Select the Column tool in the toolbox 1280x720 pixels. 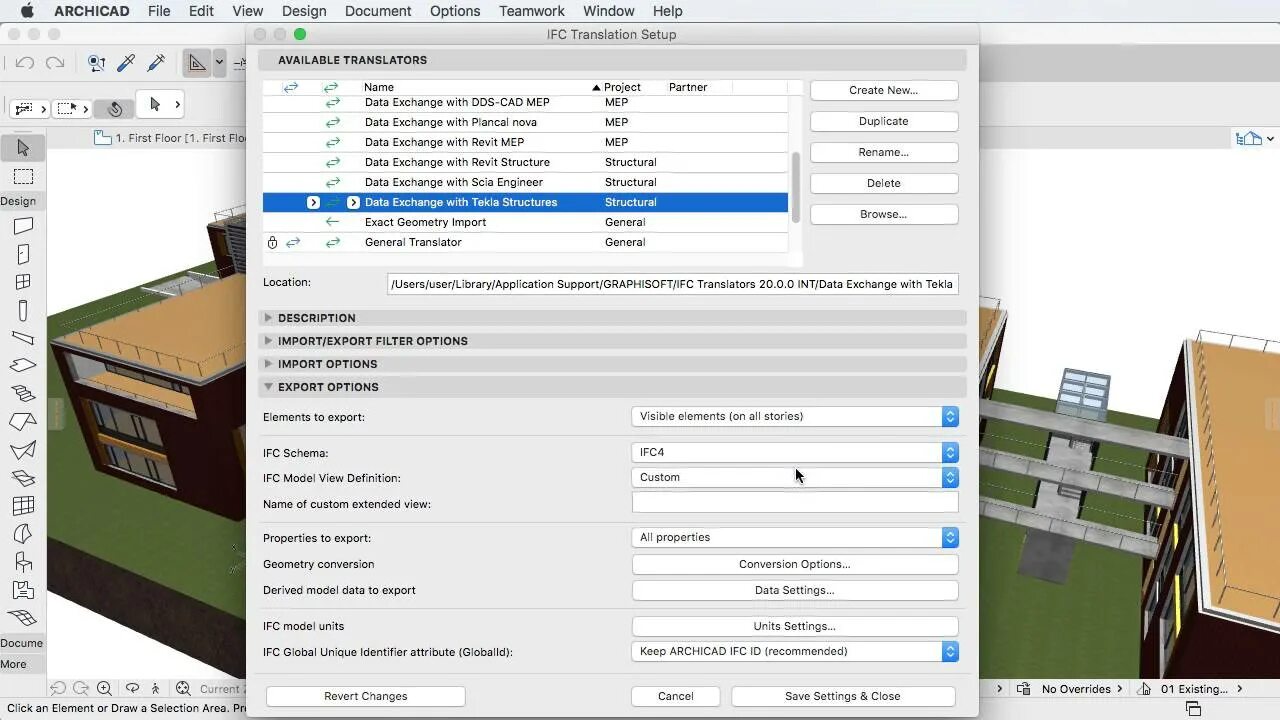[23, 310]
